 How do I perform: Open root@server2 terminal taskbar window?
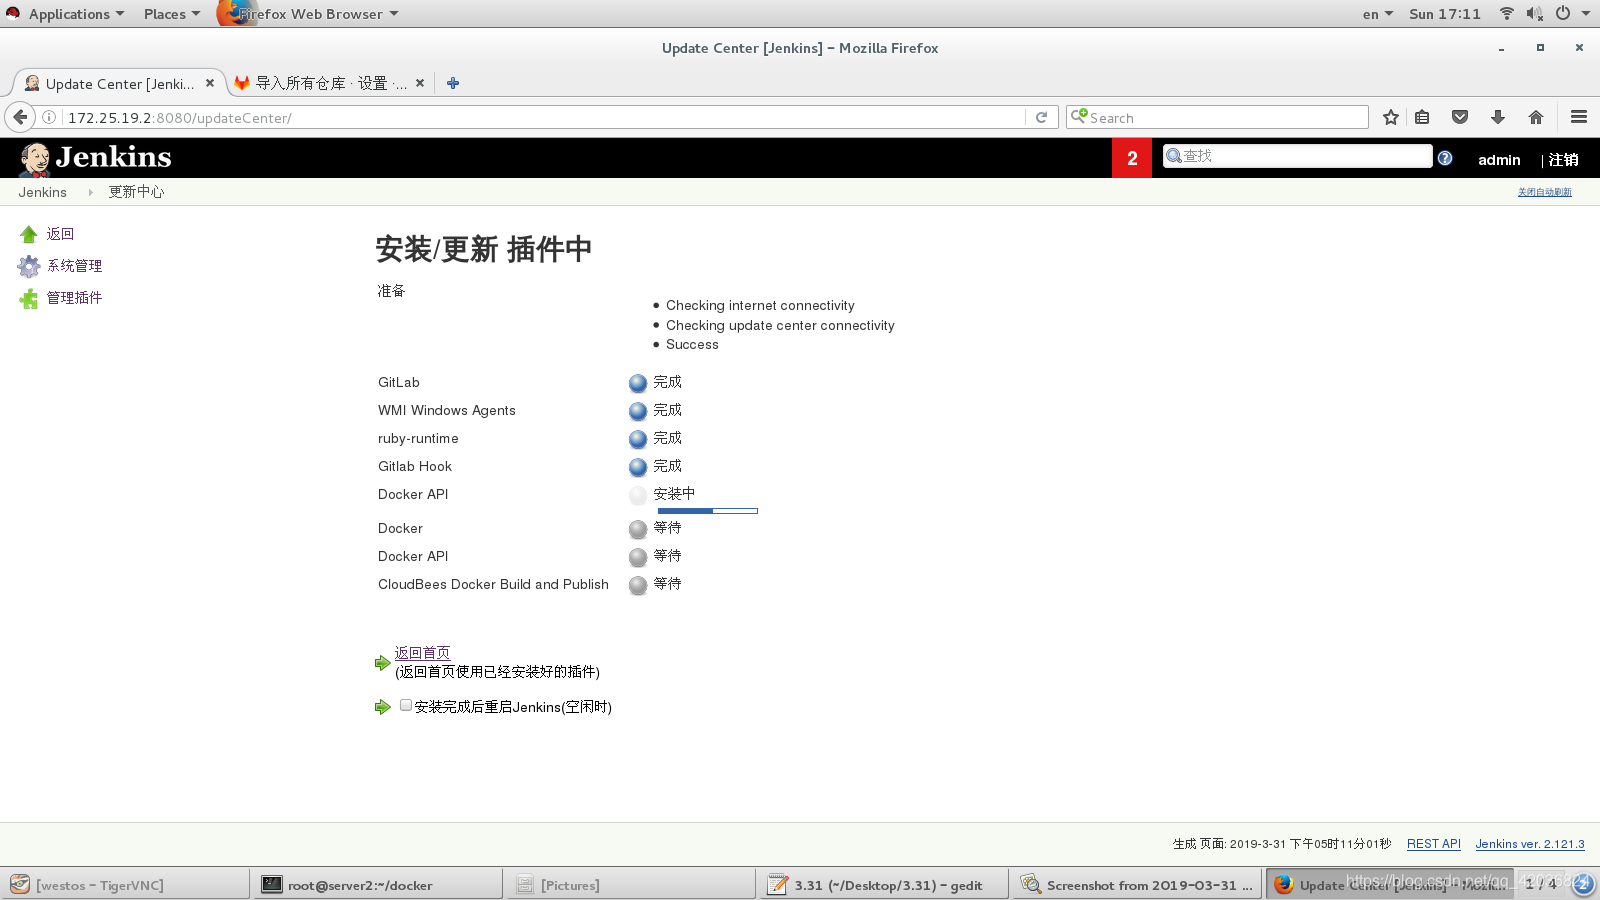pos(378,885)
